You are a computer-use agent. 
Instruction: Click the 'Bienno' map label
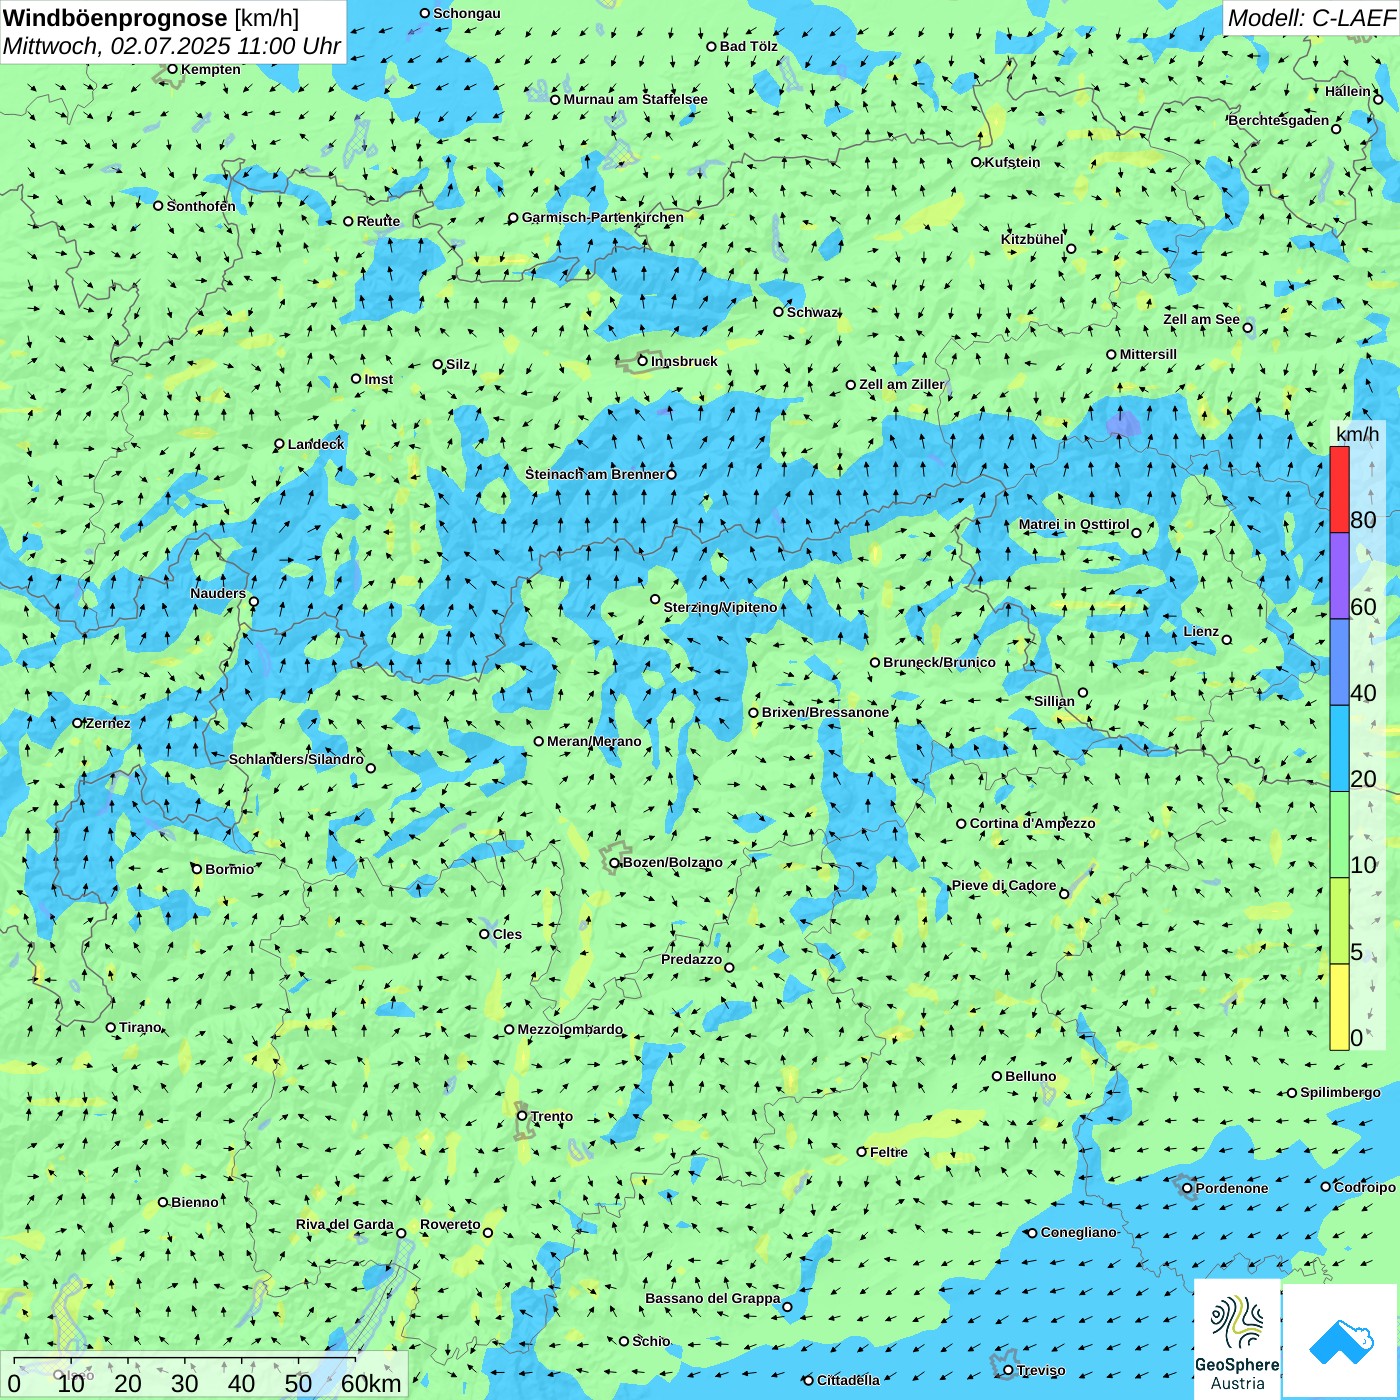click(x=194, y=1202)
